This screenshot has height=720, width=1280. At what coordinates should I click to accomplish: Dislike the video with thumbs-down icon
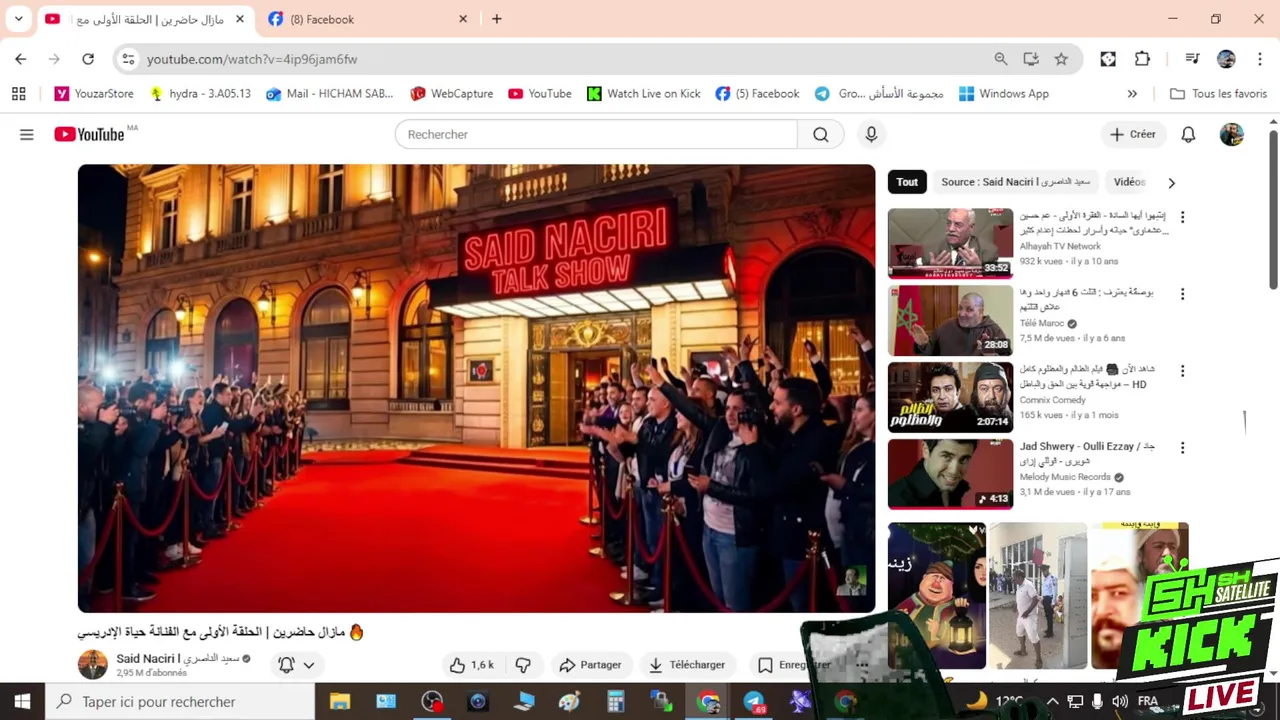click(x=523, y=665)
